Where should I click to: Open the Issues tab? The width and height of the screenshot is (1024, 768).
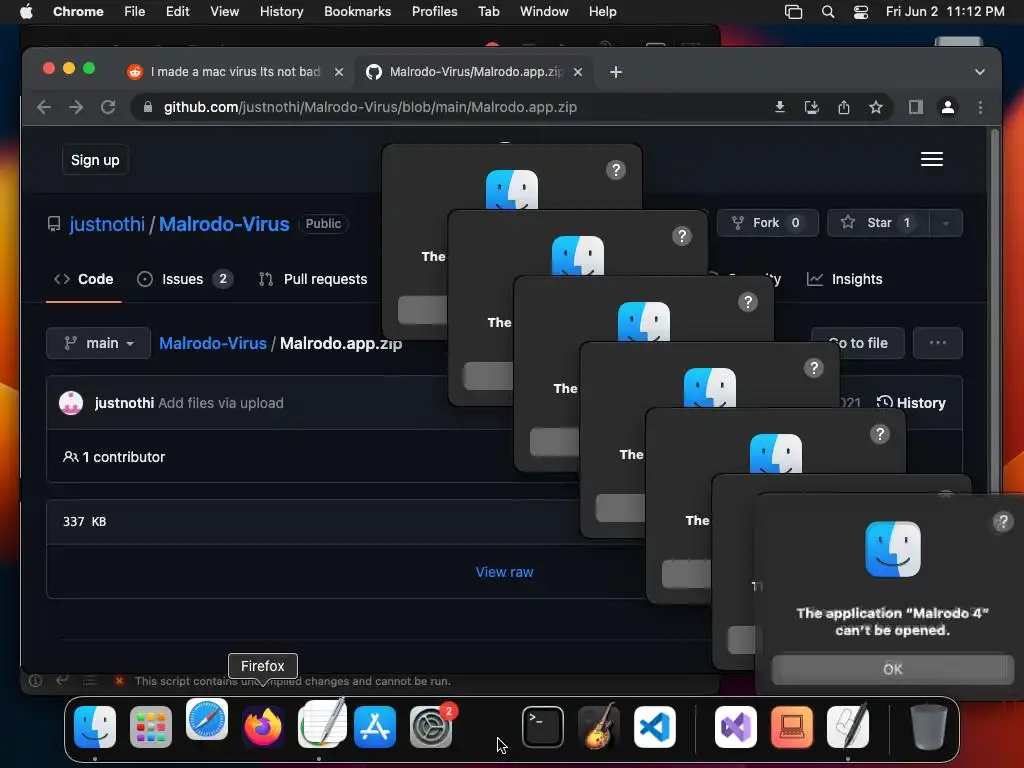185,279
